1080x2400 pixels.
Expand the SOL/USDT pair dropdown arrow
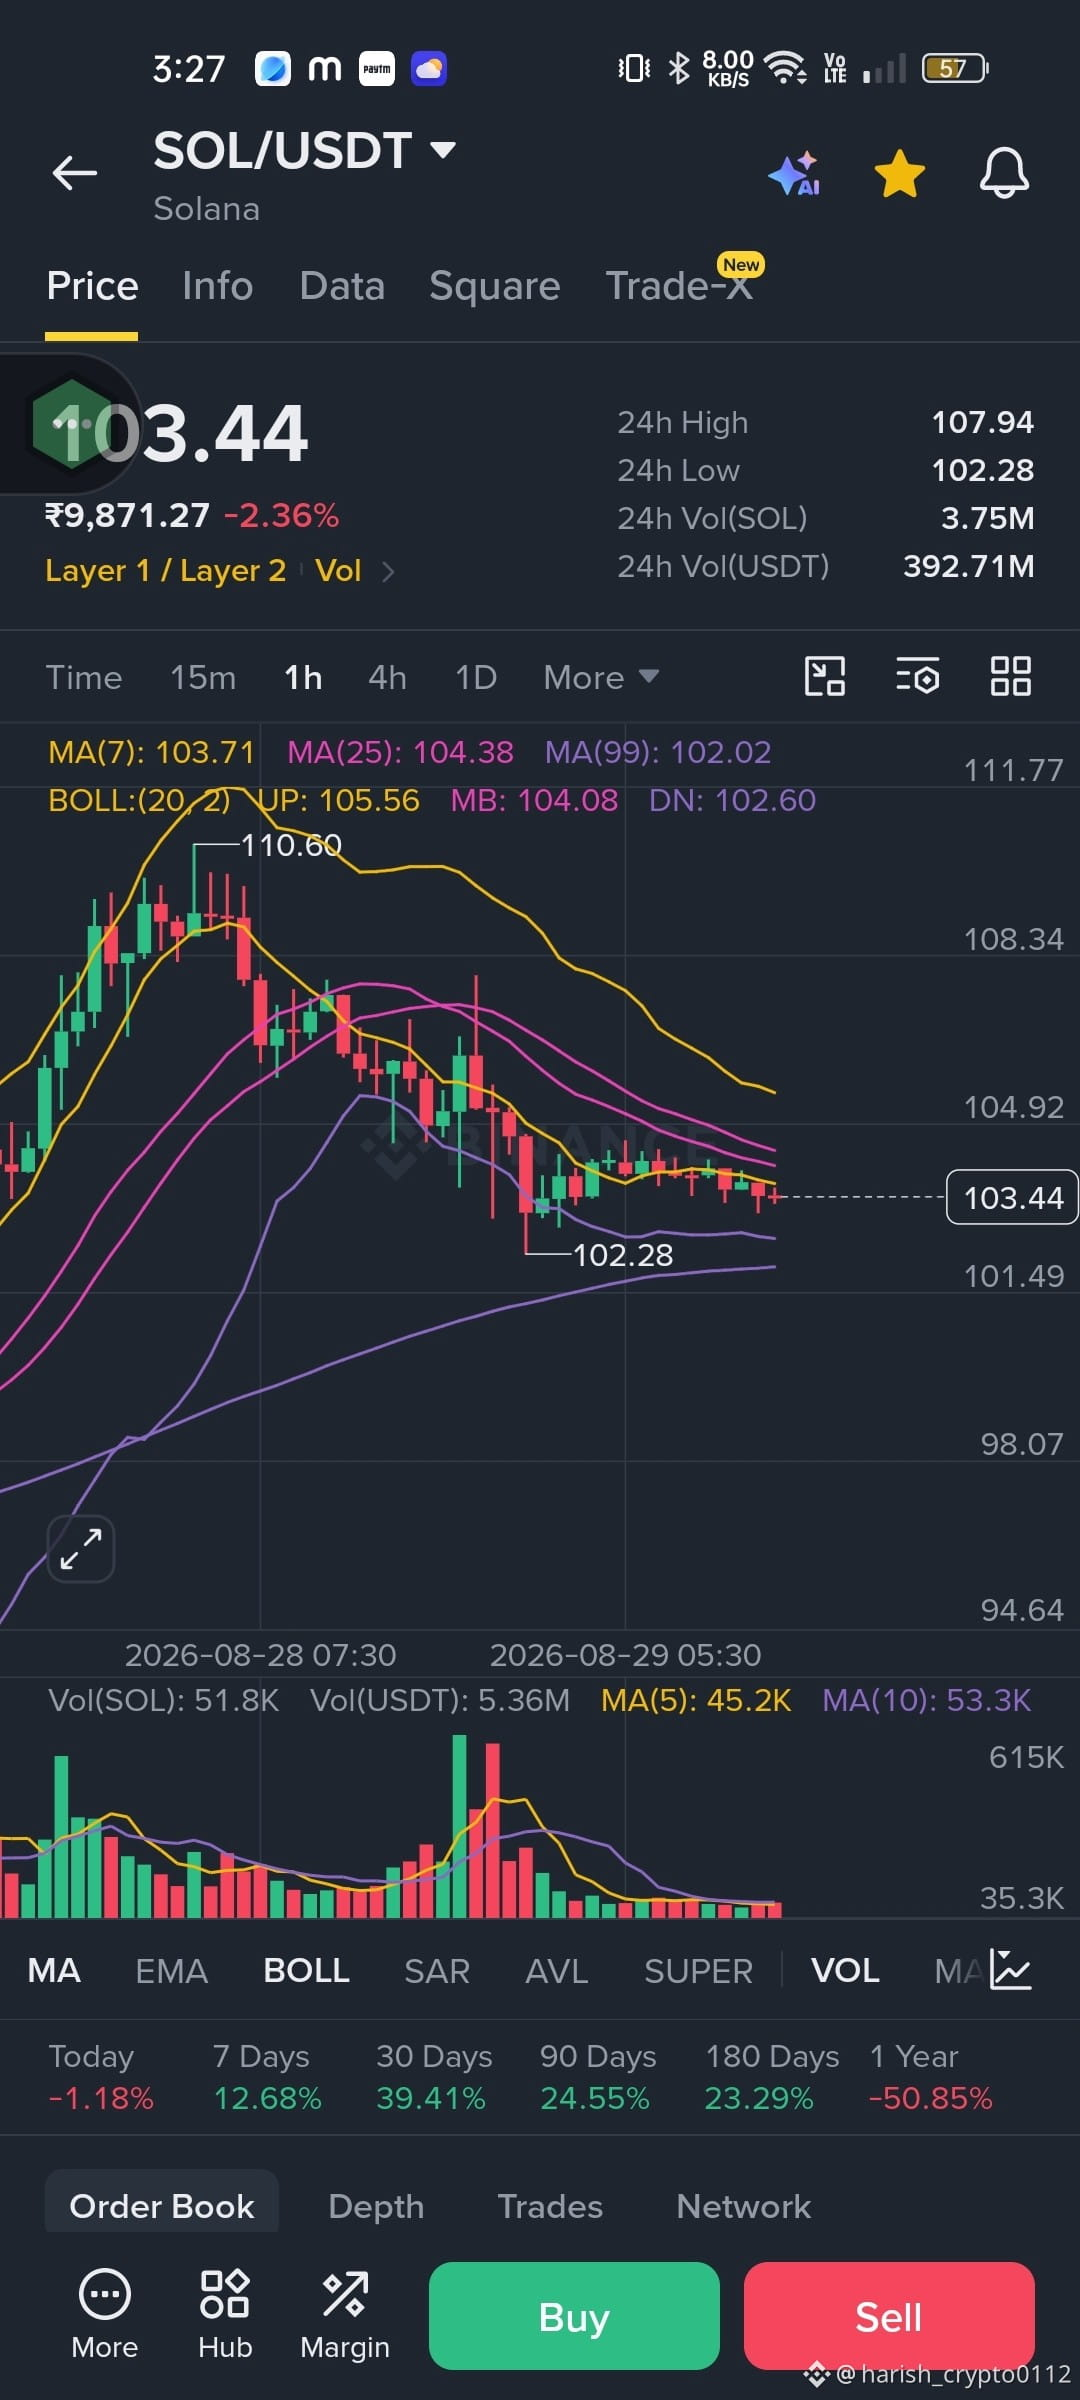click(442, 151)
